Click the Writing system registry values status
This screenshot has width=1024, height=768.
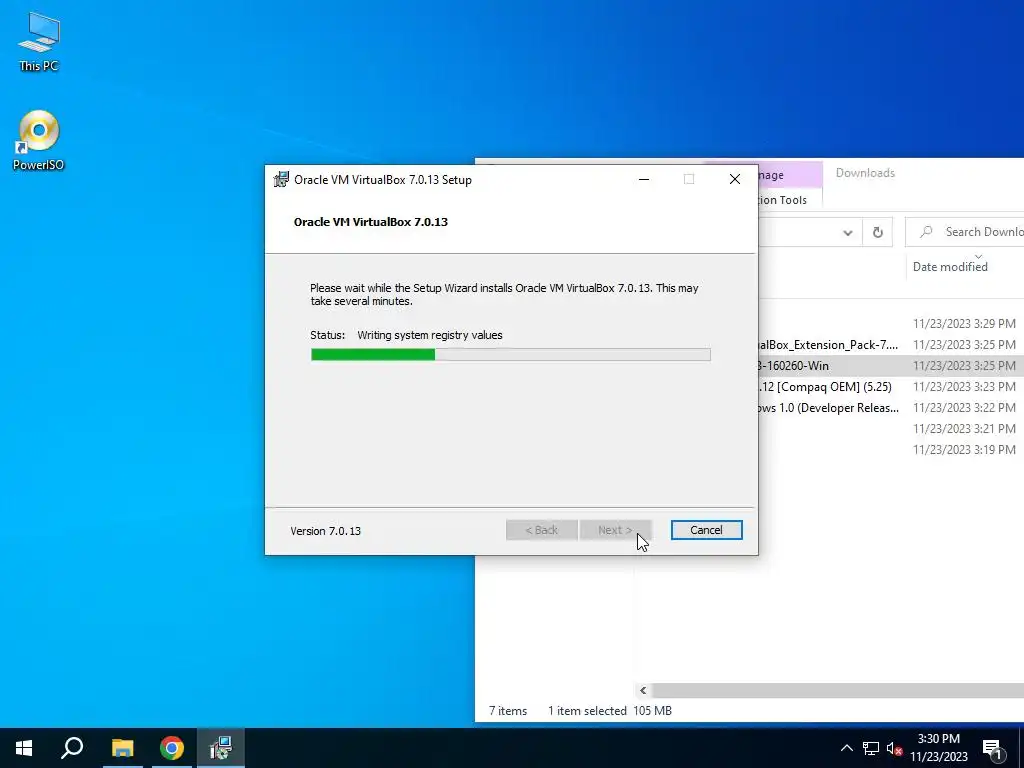point(430,335)
